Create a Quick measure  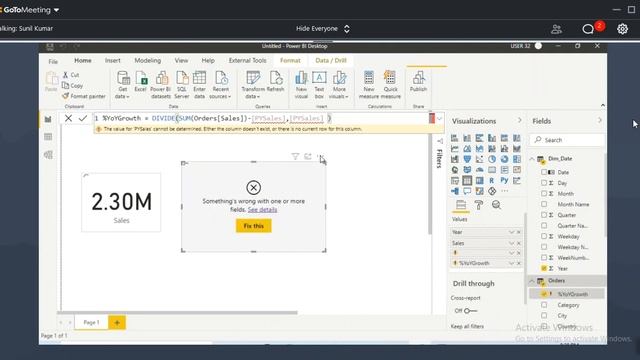(391, 85)
